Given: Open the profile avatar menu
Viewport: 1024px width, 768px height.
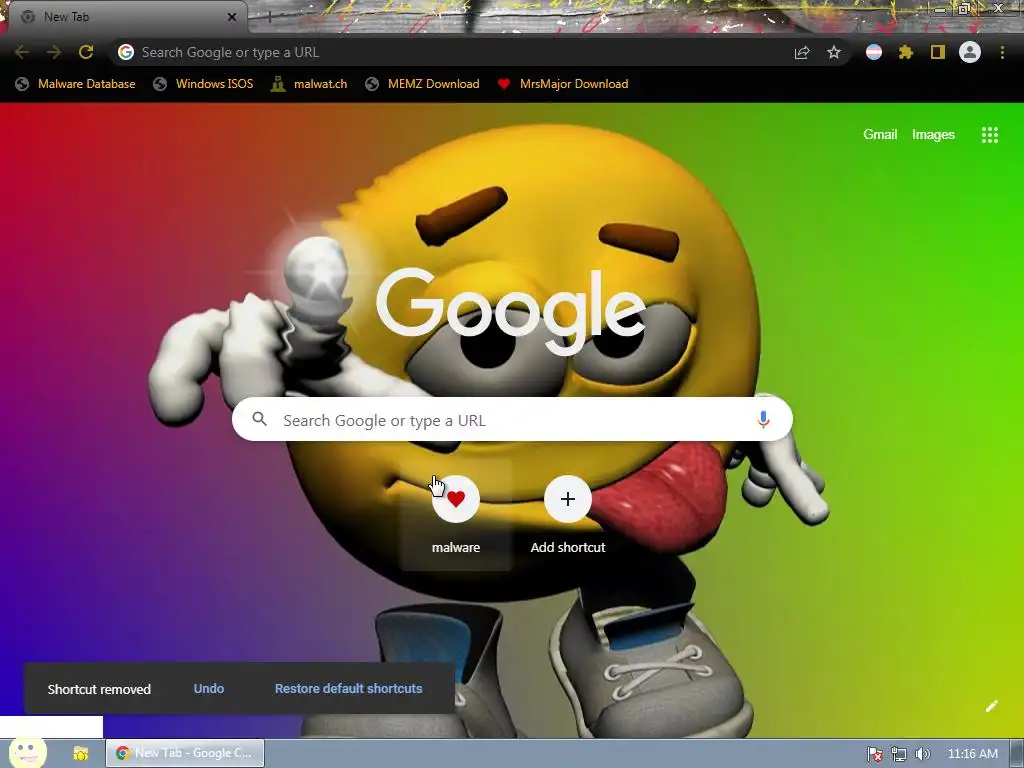Looking at the screenshot, I should (970, 52).
